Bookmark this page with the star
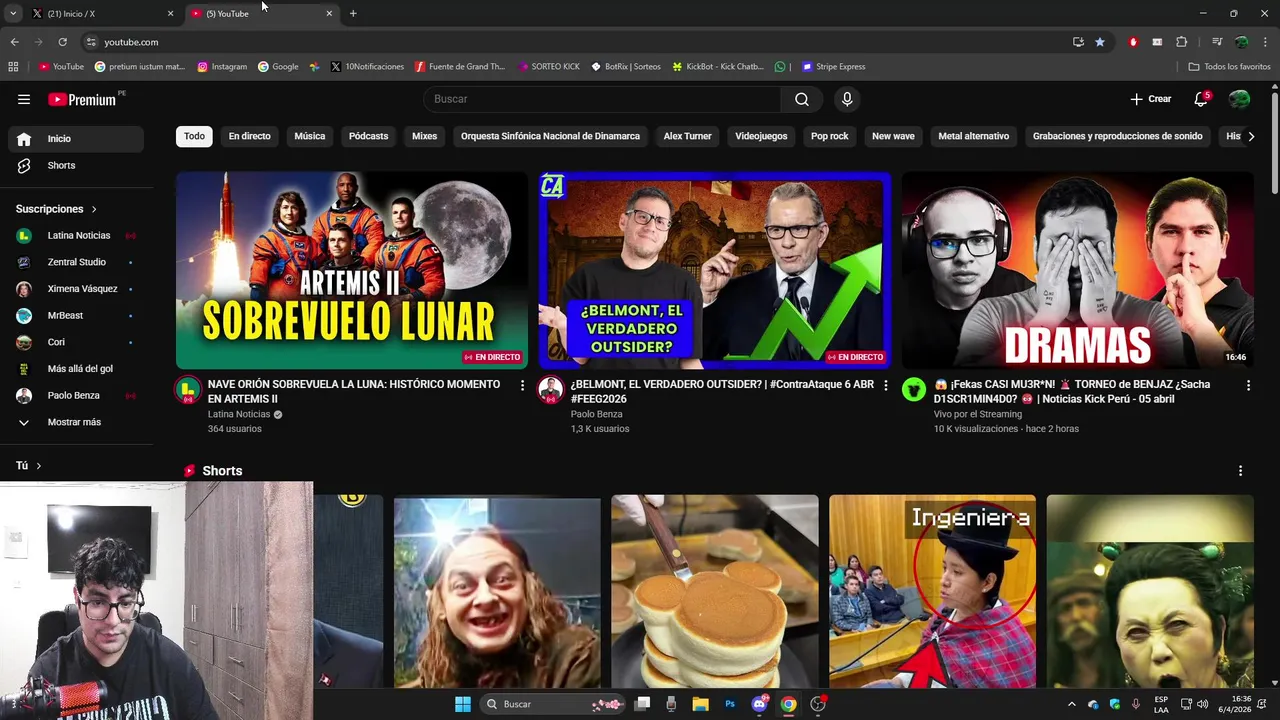 1100,42
